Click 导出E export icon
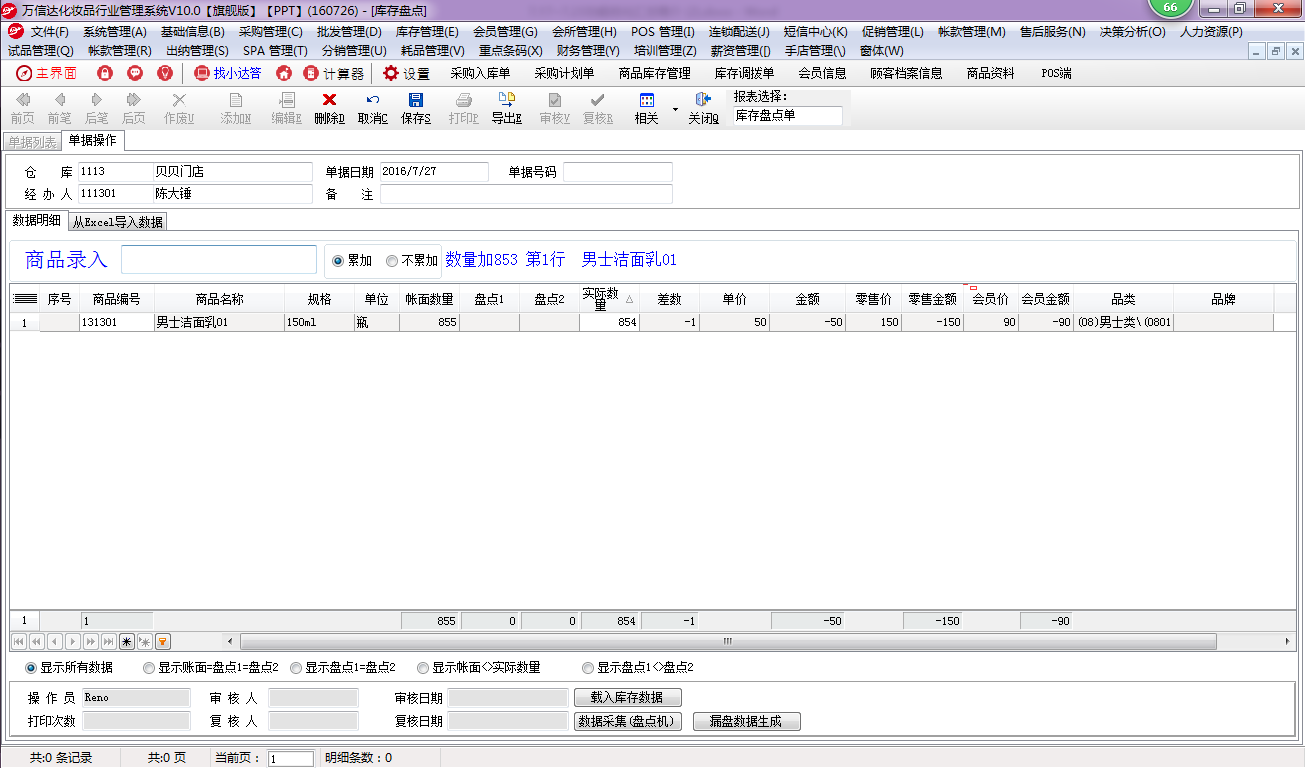The width and height of the screenshot is (1305, 768). tap(506, 100)
